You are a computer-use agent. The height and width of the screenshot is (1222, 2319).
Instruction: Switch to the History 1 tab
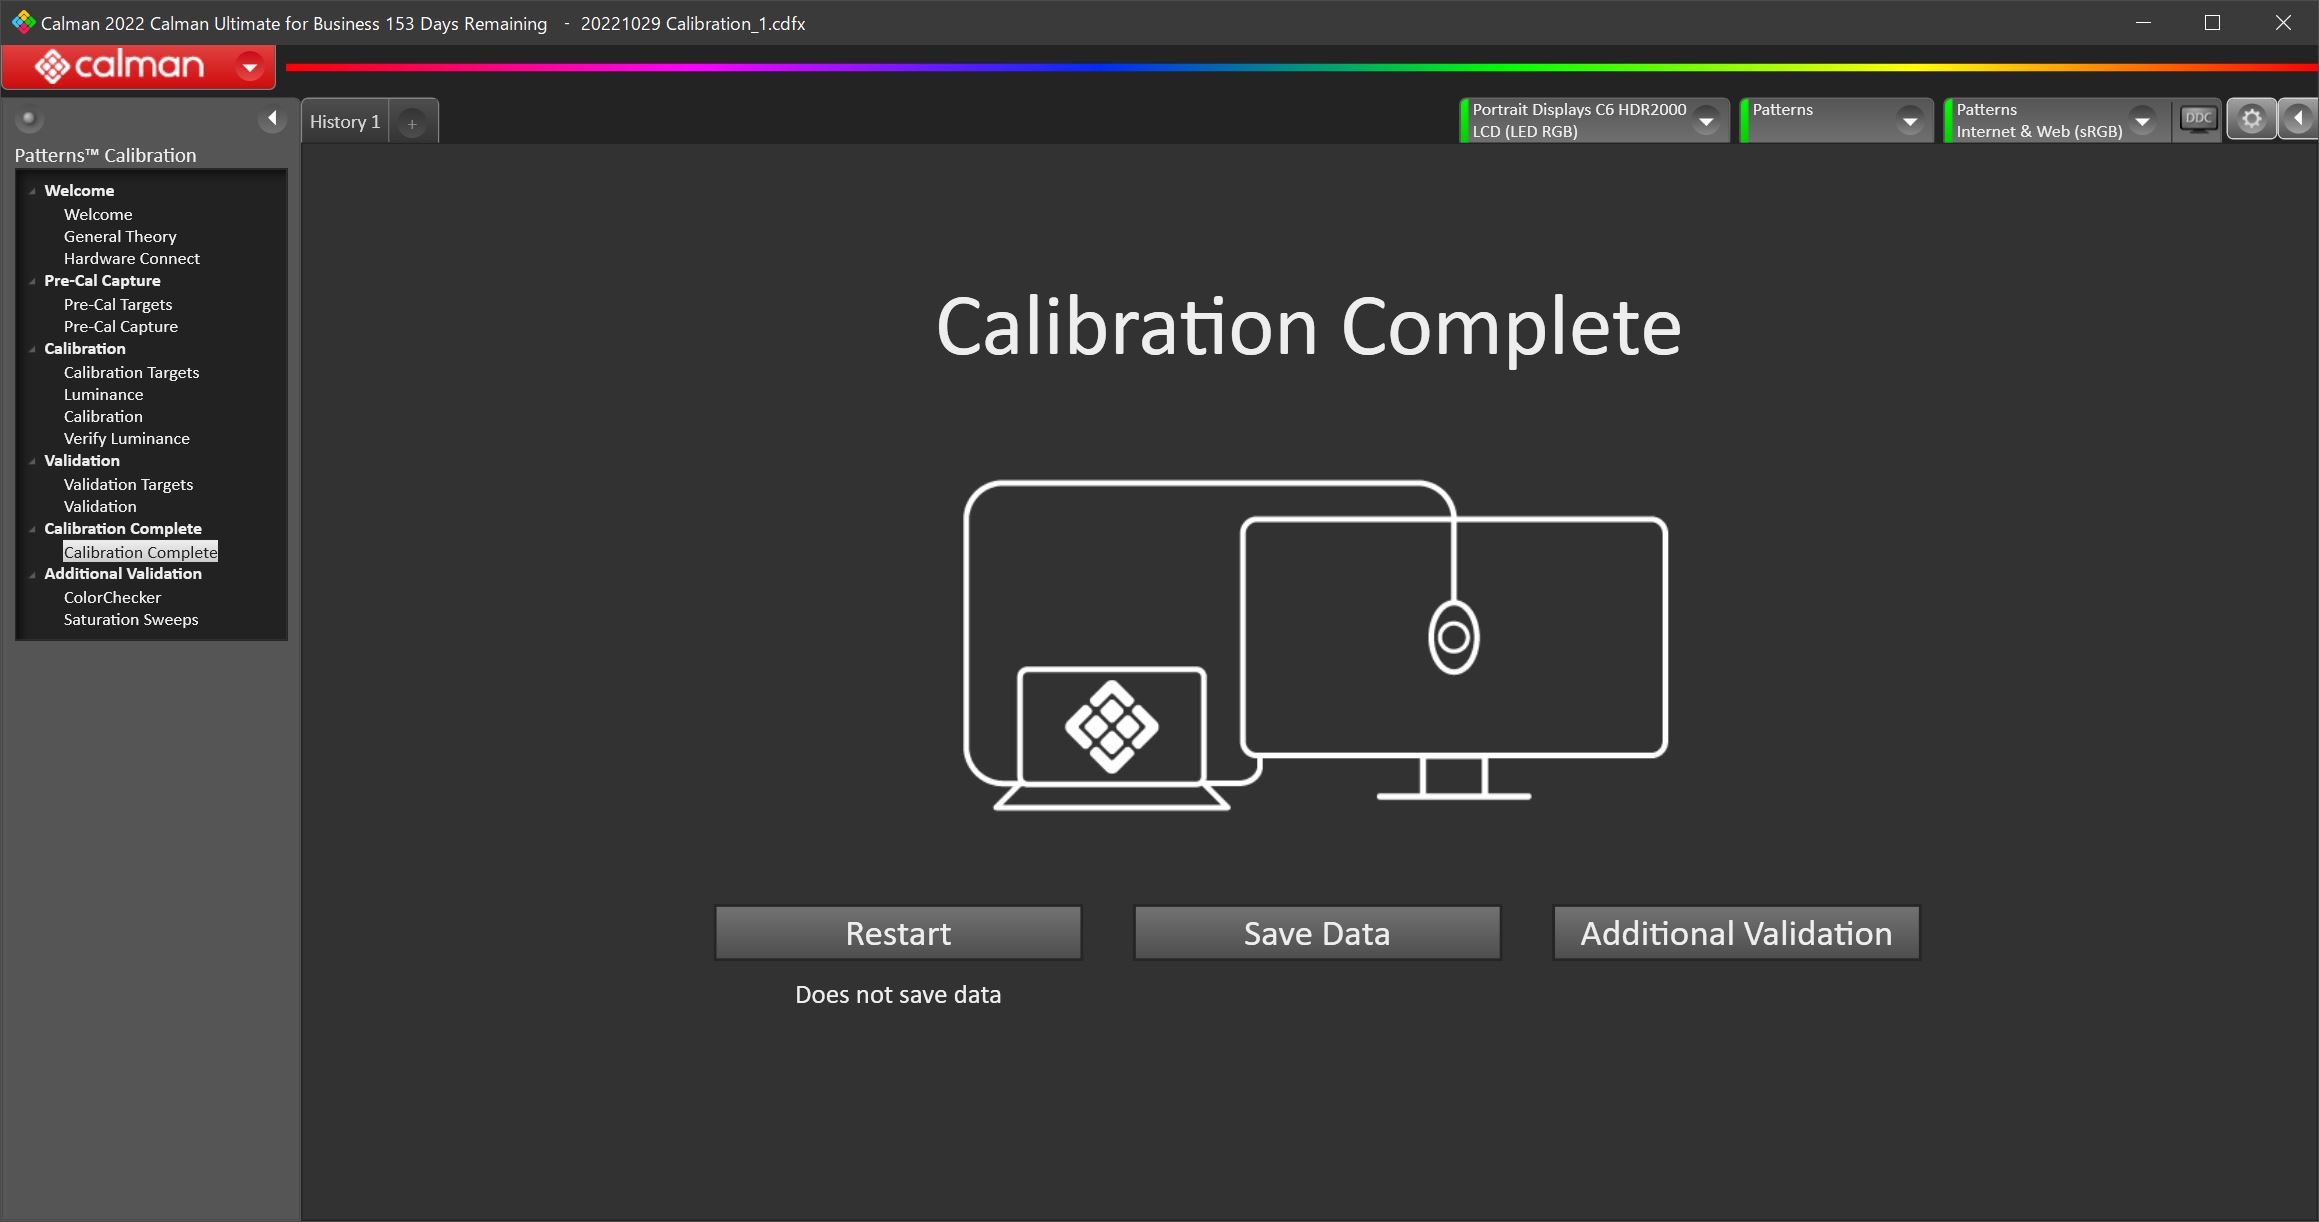click(345, 122)
